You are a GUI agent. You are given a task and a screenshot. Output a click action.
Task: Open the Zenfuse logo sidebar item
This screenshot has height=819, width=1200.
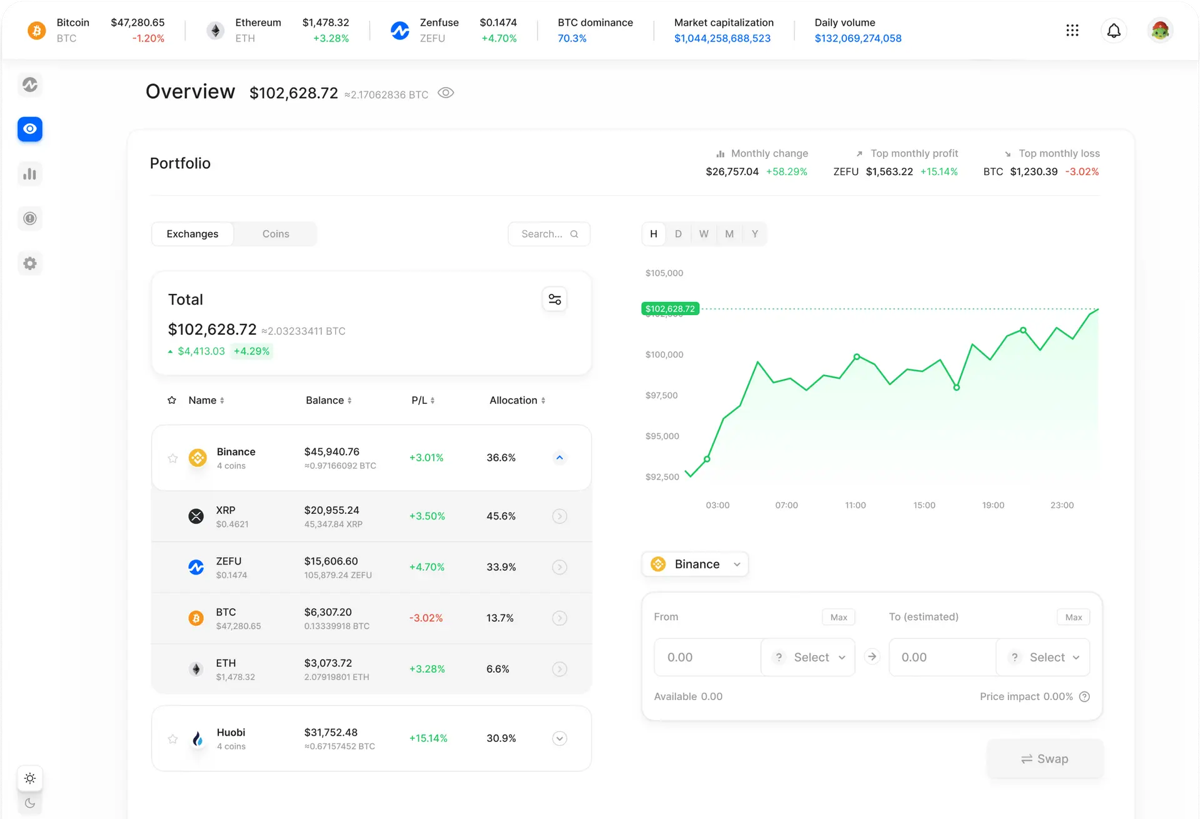click(x=30, y=85)
